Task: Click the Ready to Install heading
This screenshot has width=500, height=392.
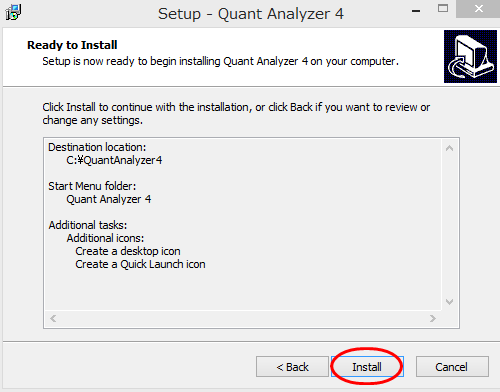Action: pos(72,45)
